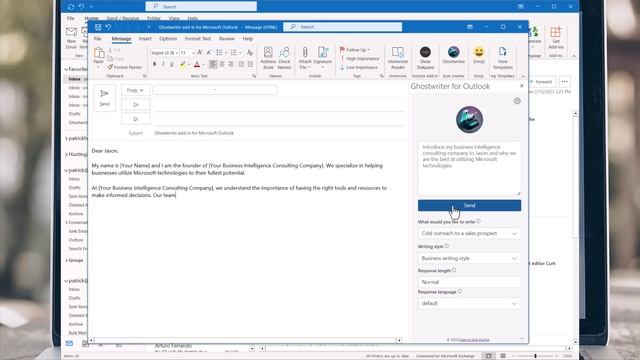The image size is (640, 360).
Task: Click the bullet list icon
Action: pyautogui.click(x=220, y=53)
